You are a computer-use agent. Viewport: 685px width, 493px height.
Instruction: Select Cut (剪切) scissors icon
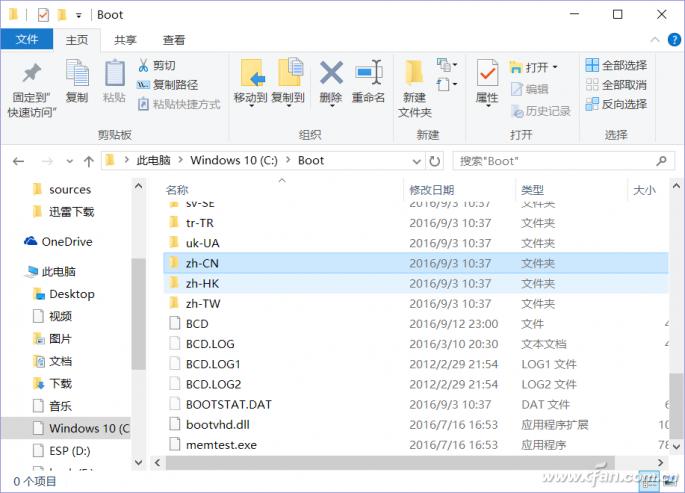point(143,66)
